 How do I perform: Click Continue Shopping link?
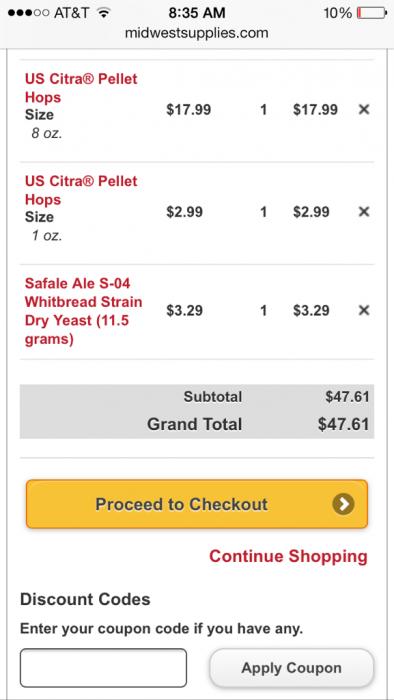pyautogui.click(x=288, y=556)
